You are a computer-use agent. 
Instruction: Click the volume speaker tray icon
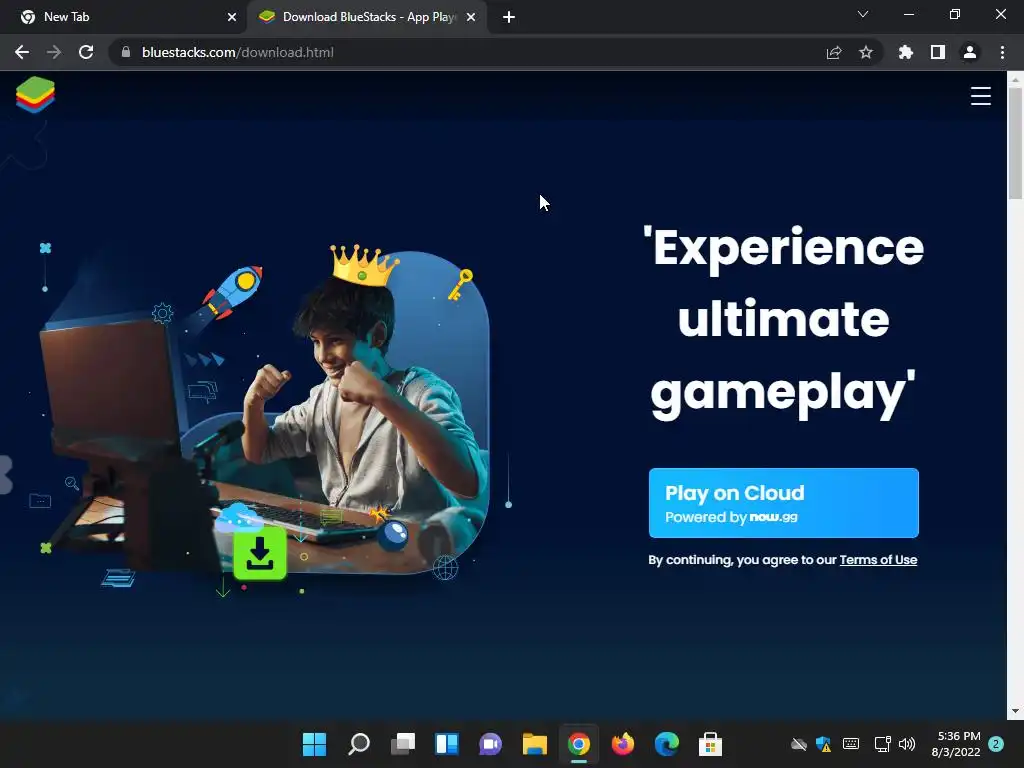pos(906,744)
